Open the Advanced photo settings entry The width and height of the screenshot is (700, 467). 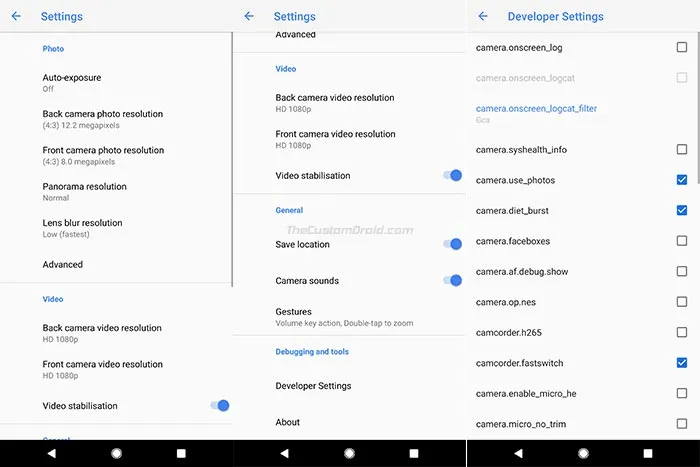116,264
